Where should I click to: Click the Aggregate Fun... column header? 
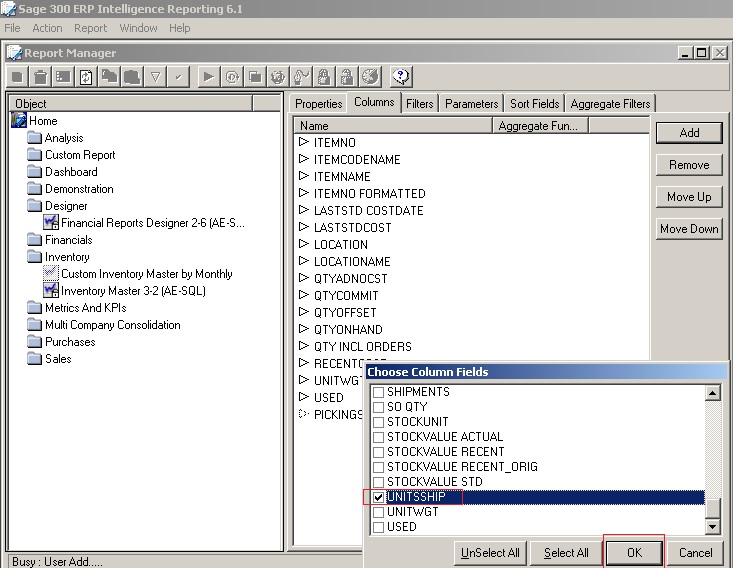[x=540, y=126]
